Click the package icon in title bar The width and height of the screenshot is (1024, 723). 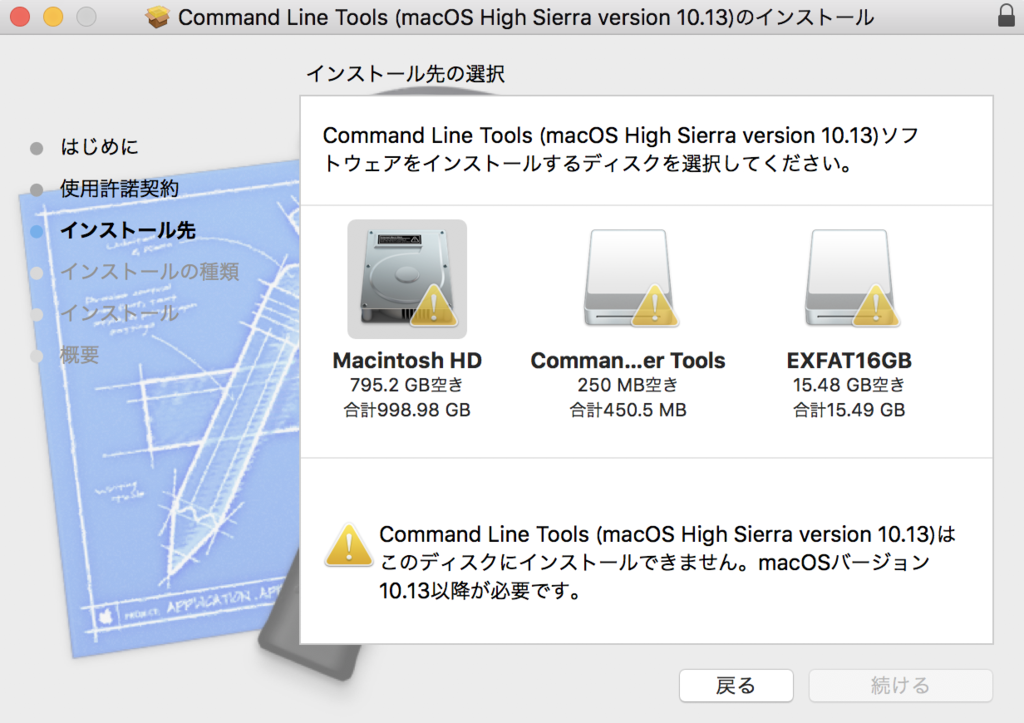point(157,16)
